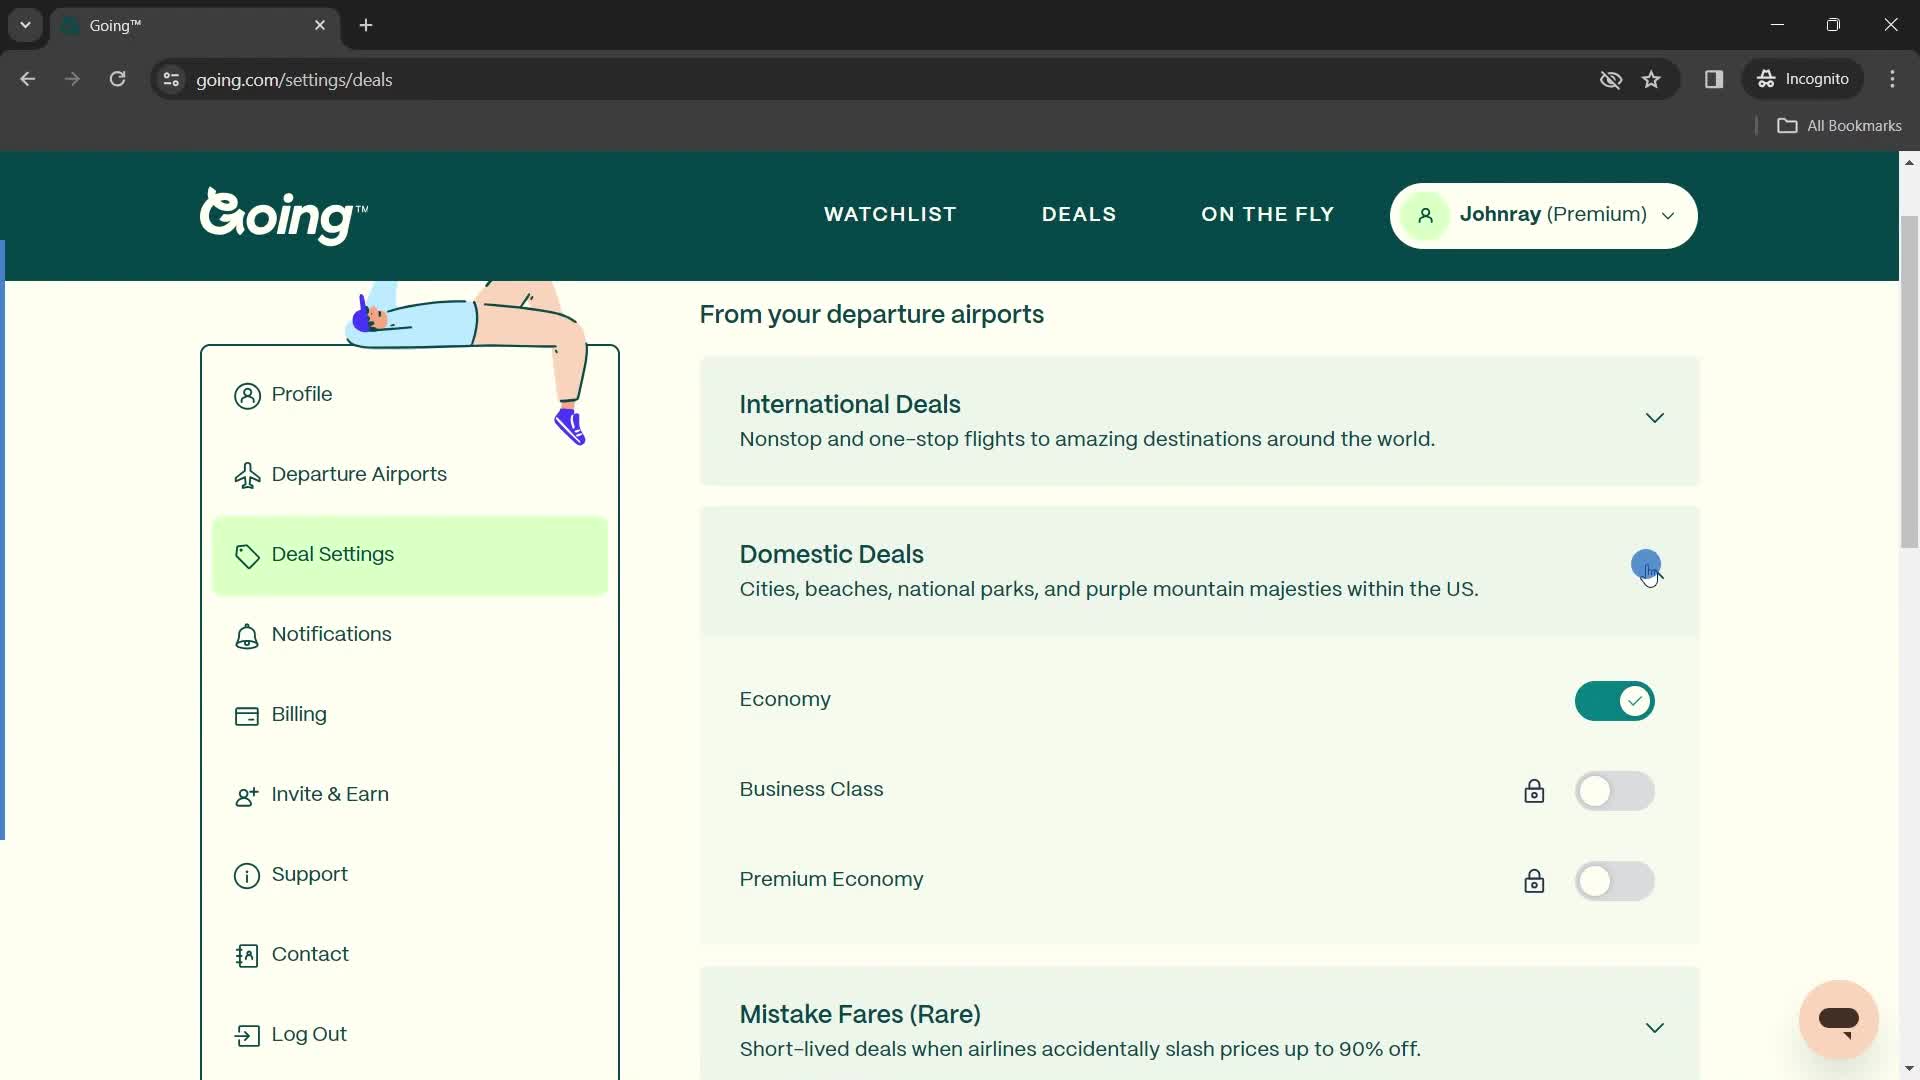Open the DEALS navigation tab

1077,215
